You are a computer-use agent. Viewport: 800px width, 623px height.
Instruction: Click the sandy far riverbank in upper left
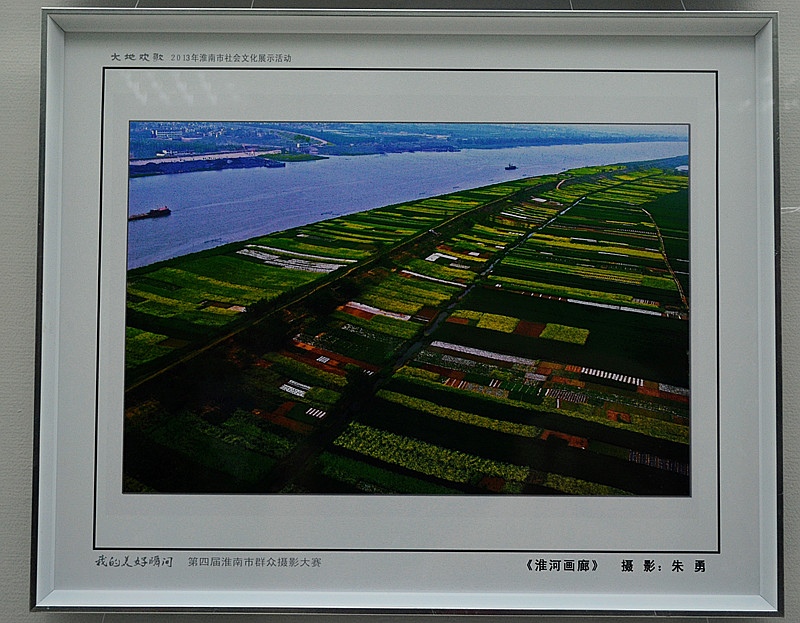pos(200,157)
